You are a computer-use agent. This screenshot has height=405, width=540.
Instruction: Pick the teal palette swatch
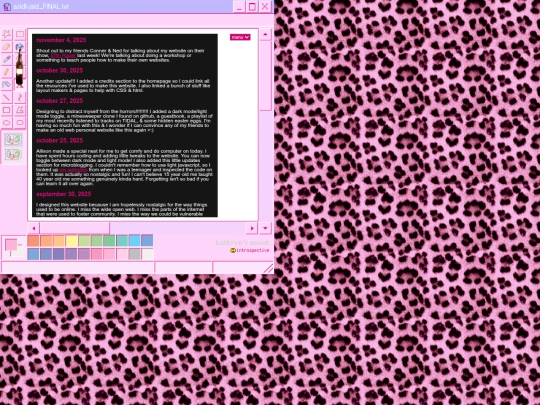[122, 241]
